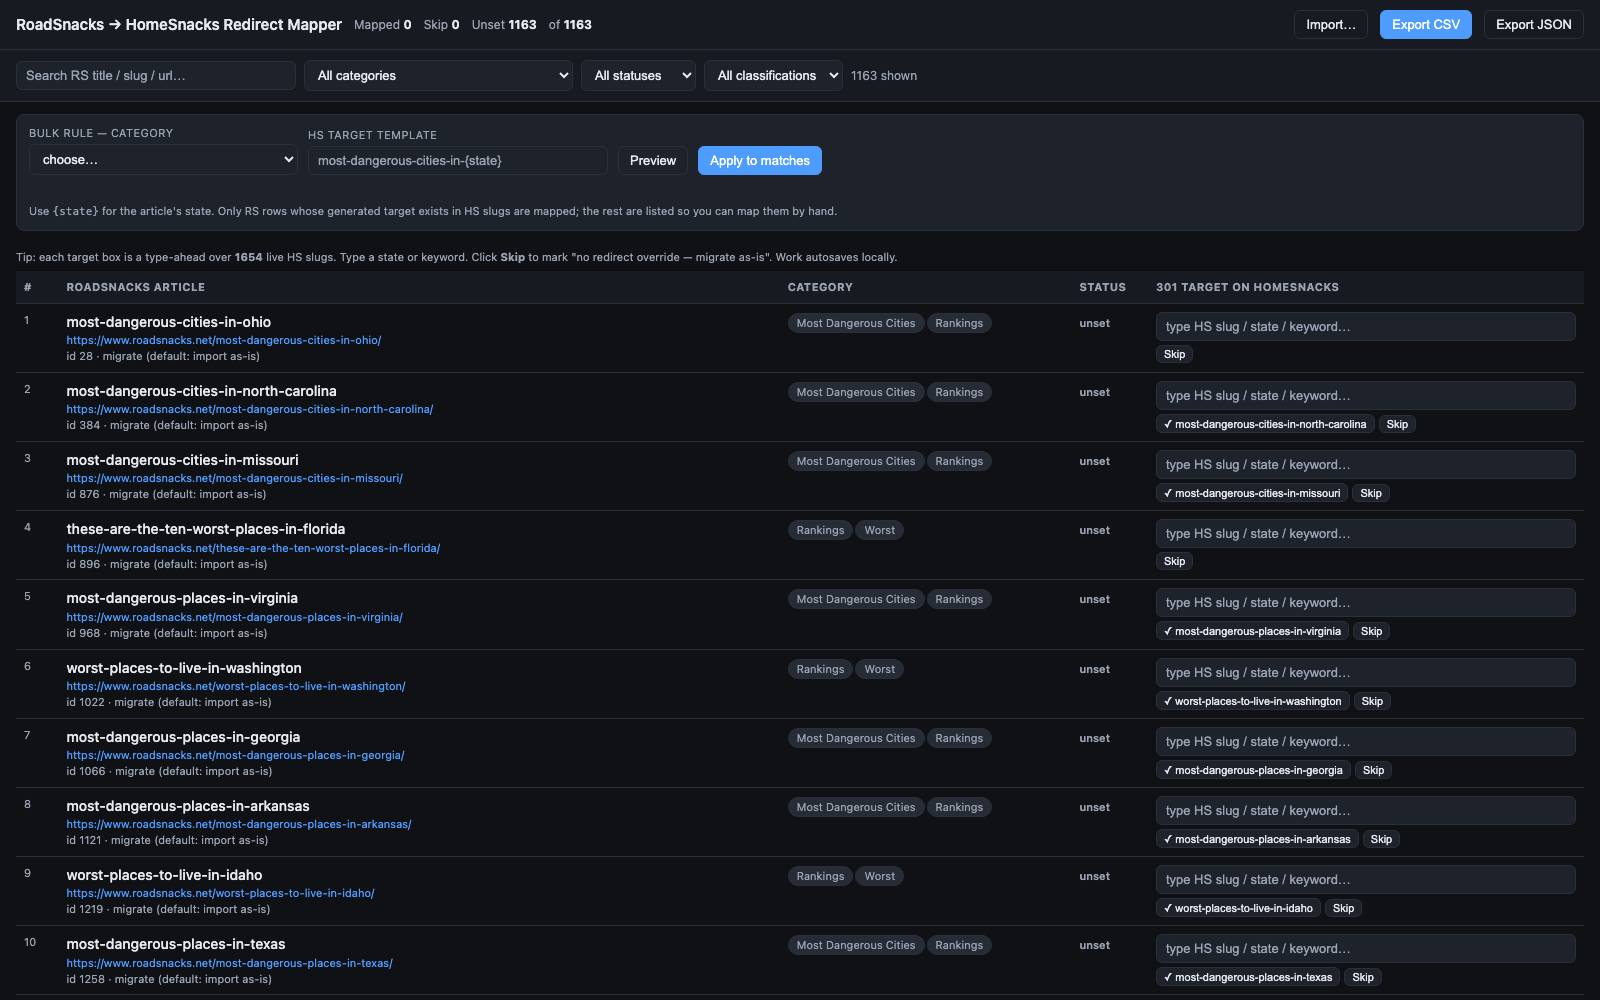Open roadsnacks most-dangerous-cities-in-missouri URL
This screenshot has width=1600, height=1000.
[x=235, y=479]
